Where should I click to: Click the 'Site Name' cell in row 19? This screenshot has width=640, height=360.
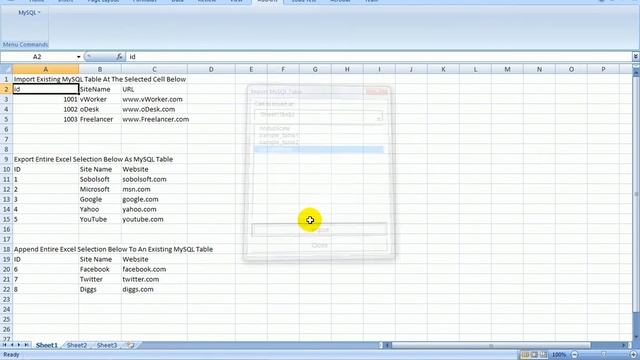pos(100,259)
